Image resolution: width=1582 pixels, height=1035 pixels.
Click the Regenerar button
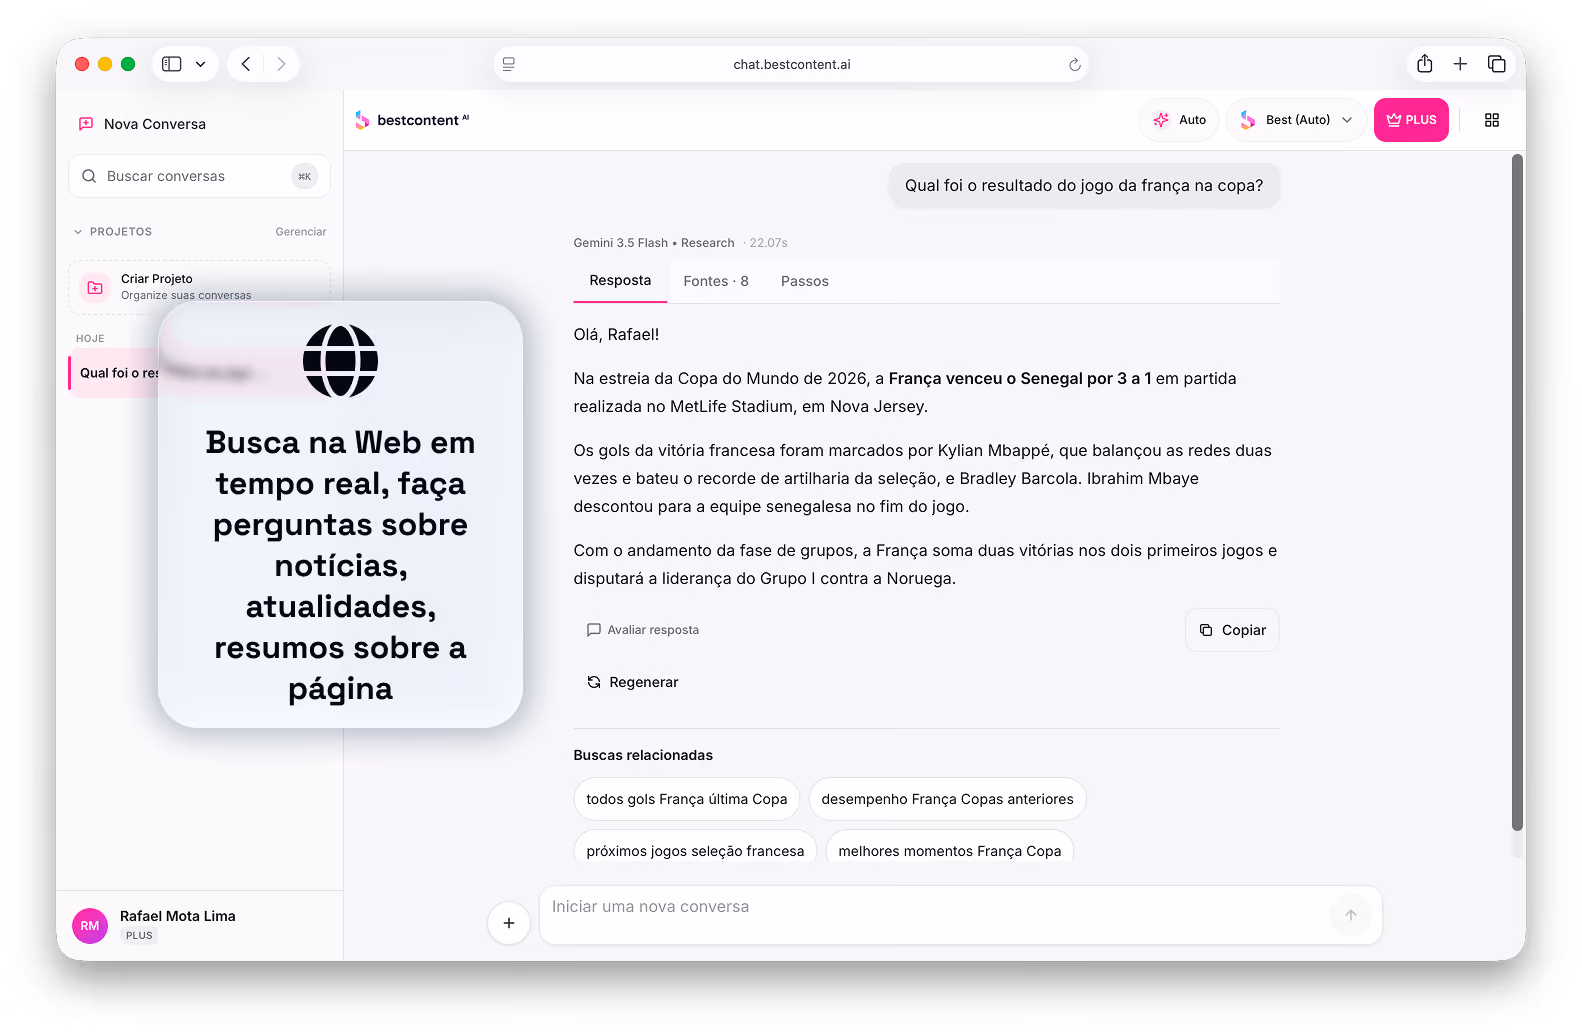pyautogui.click(x=633, y=682)
